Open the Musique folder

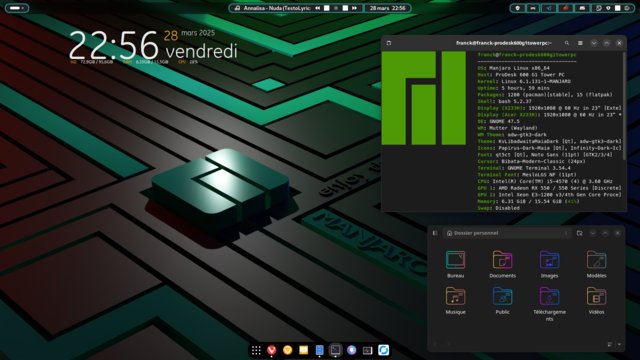(x=455, y=300)
